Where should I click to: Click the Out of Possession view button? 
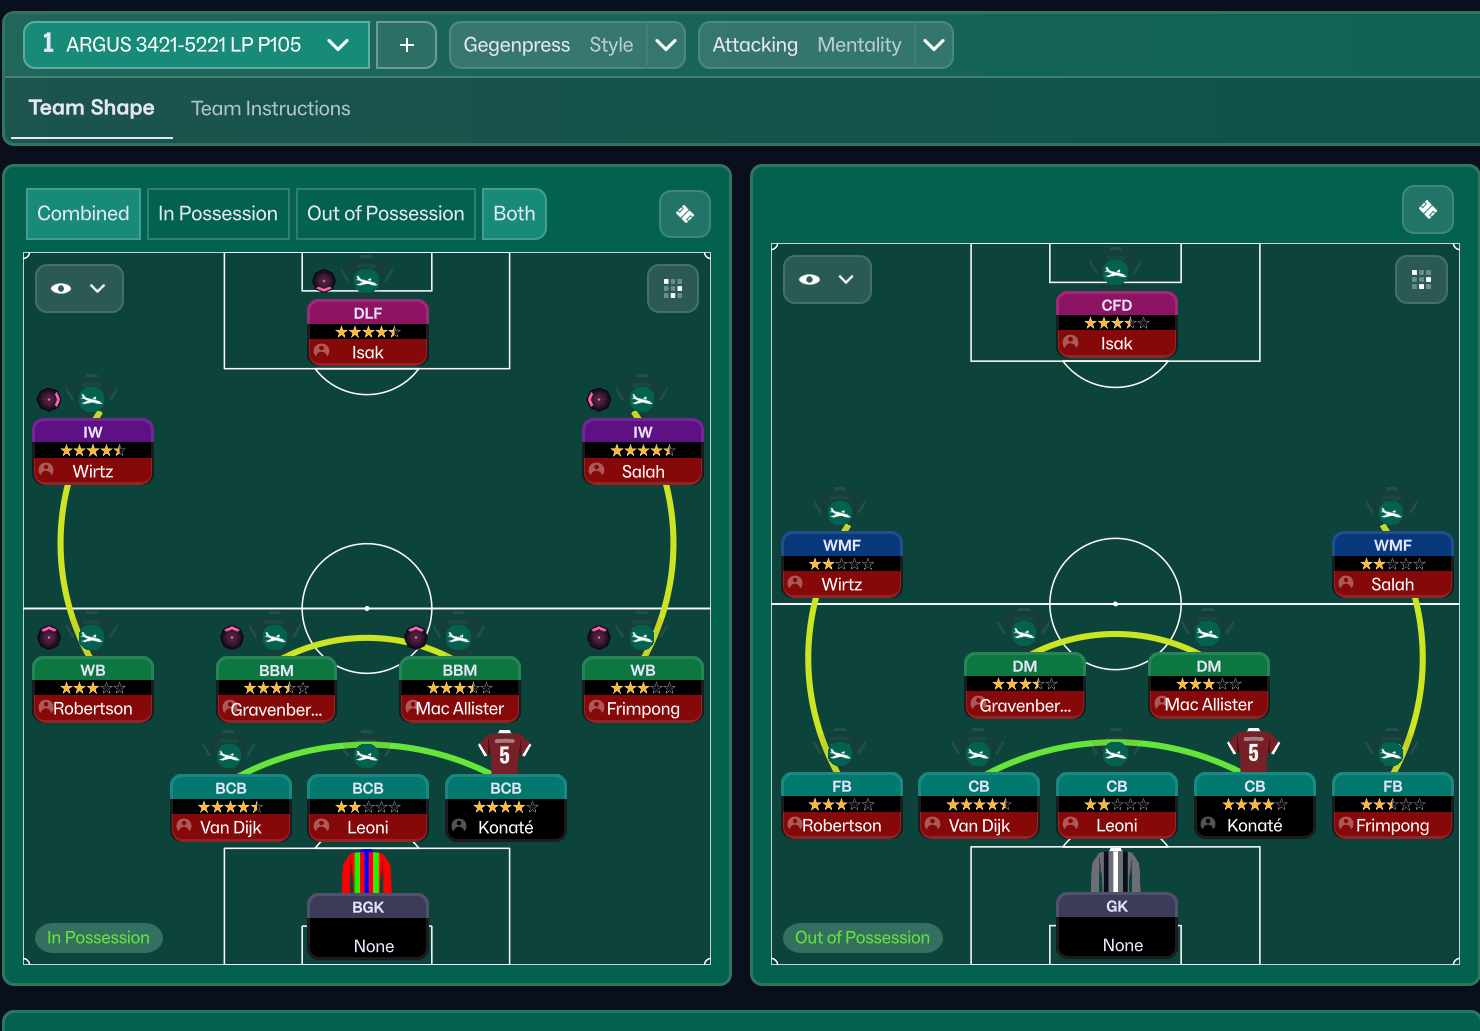[385, 214]
